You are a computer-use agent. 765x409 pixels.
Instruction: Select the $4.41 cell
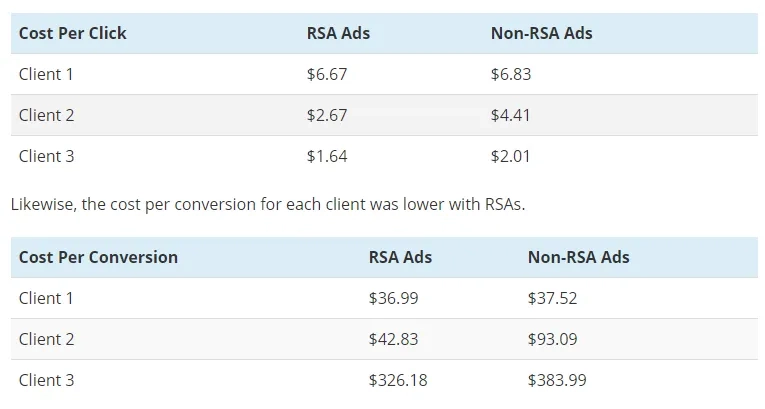(x=510, y=115)
